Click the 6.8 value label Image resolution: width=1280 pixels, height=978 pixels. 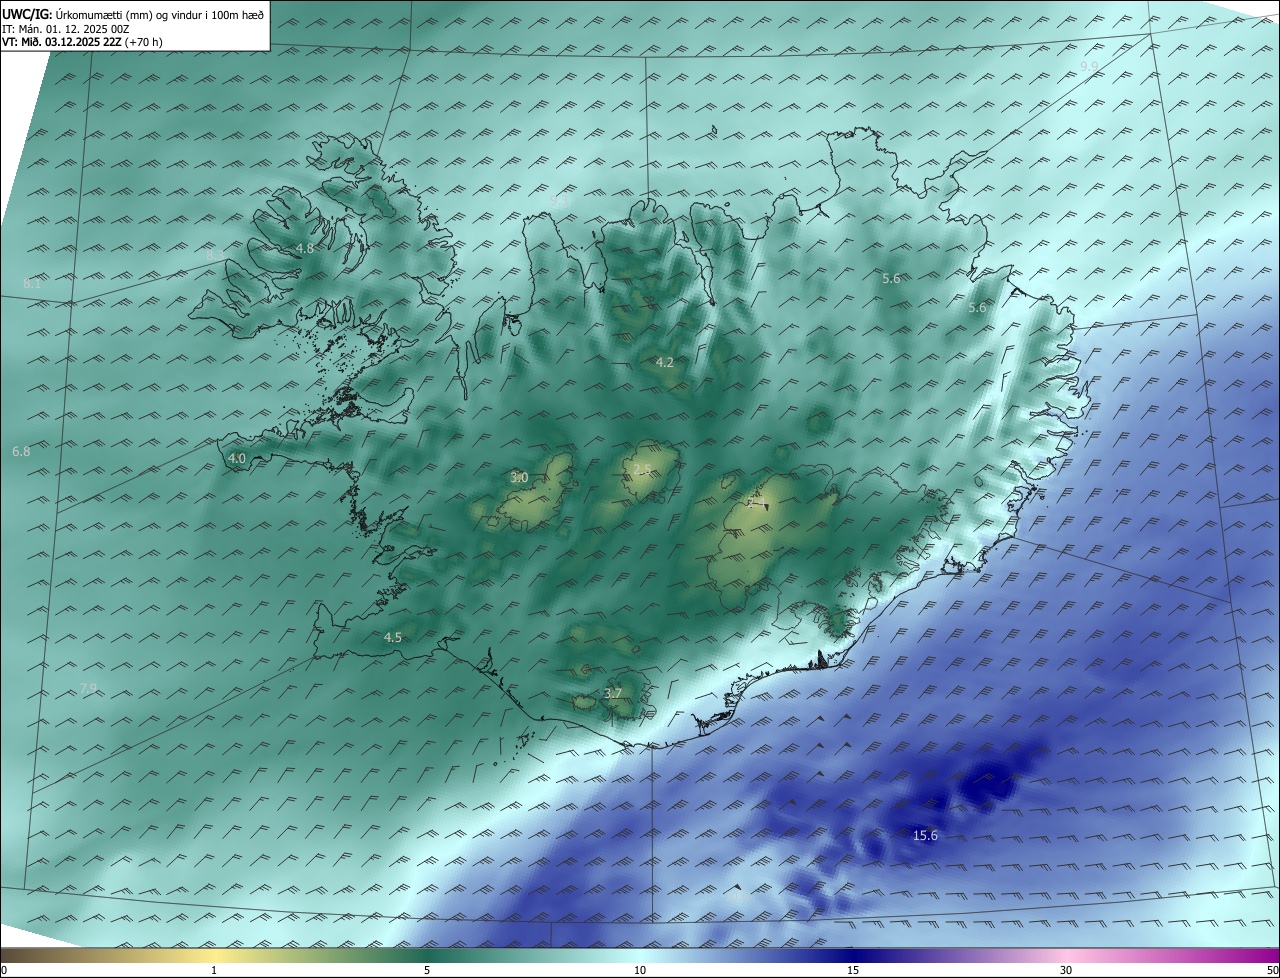[x=21, y=452]
